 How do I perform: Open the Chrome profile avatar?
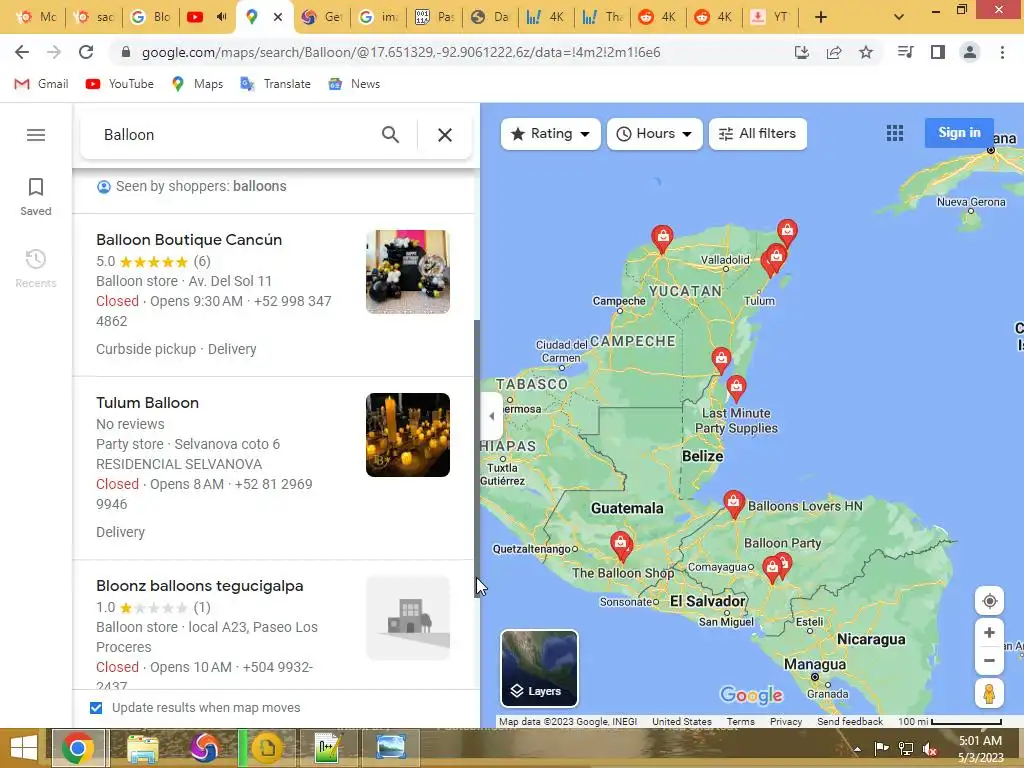970,52
